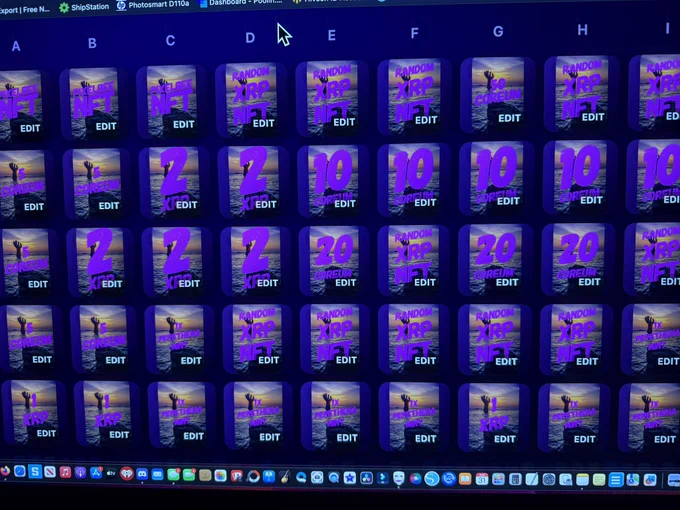Screen dimensions: 680x510
Task: Click EDIT on column G's 20 COREUM card
Action: point(507,282)
